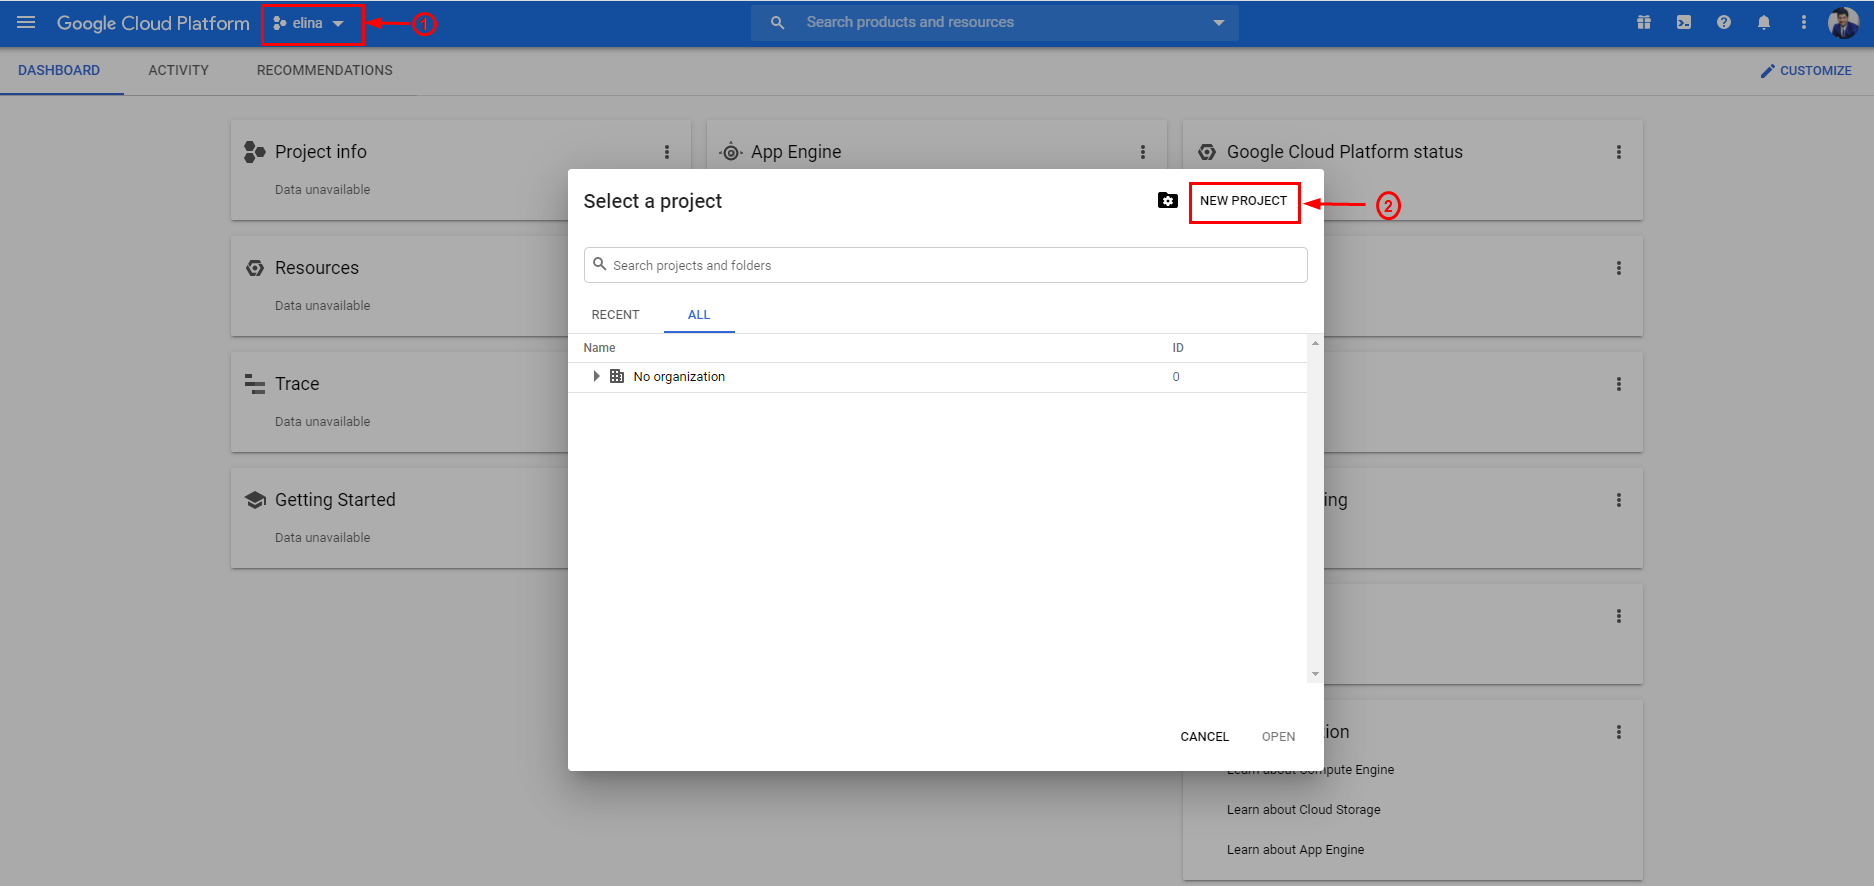
Task: Open the elina project selector dropdown
Action: [x=309, y=23]
